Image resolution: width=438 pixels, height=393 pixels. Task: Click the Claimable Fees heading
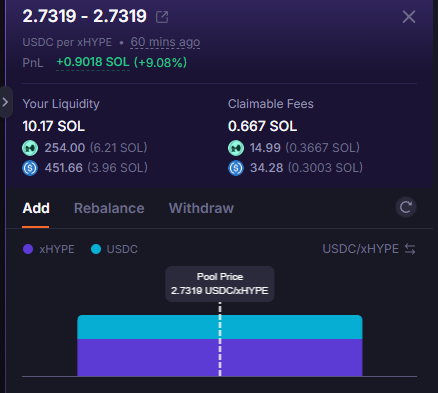point(271,104)
